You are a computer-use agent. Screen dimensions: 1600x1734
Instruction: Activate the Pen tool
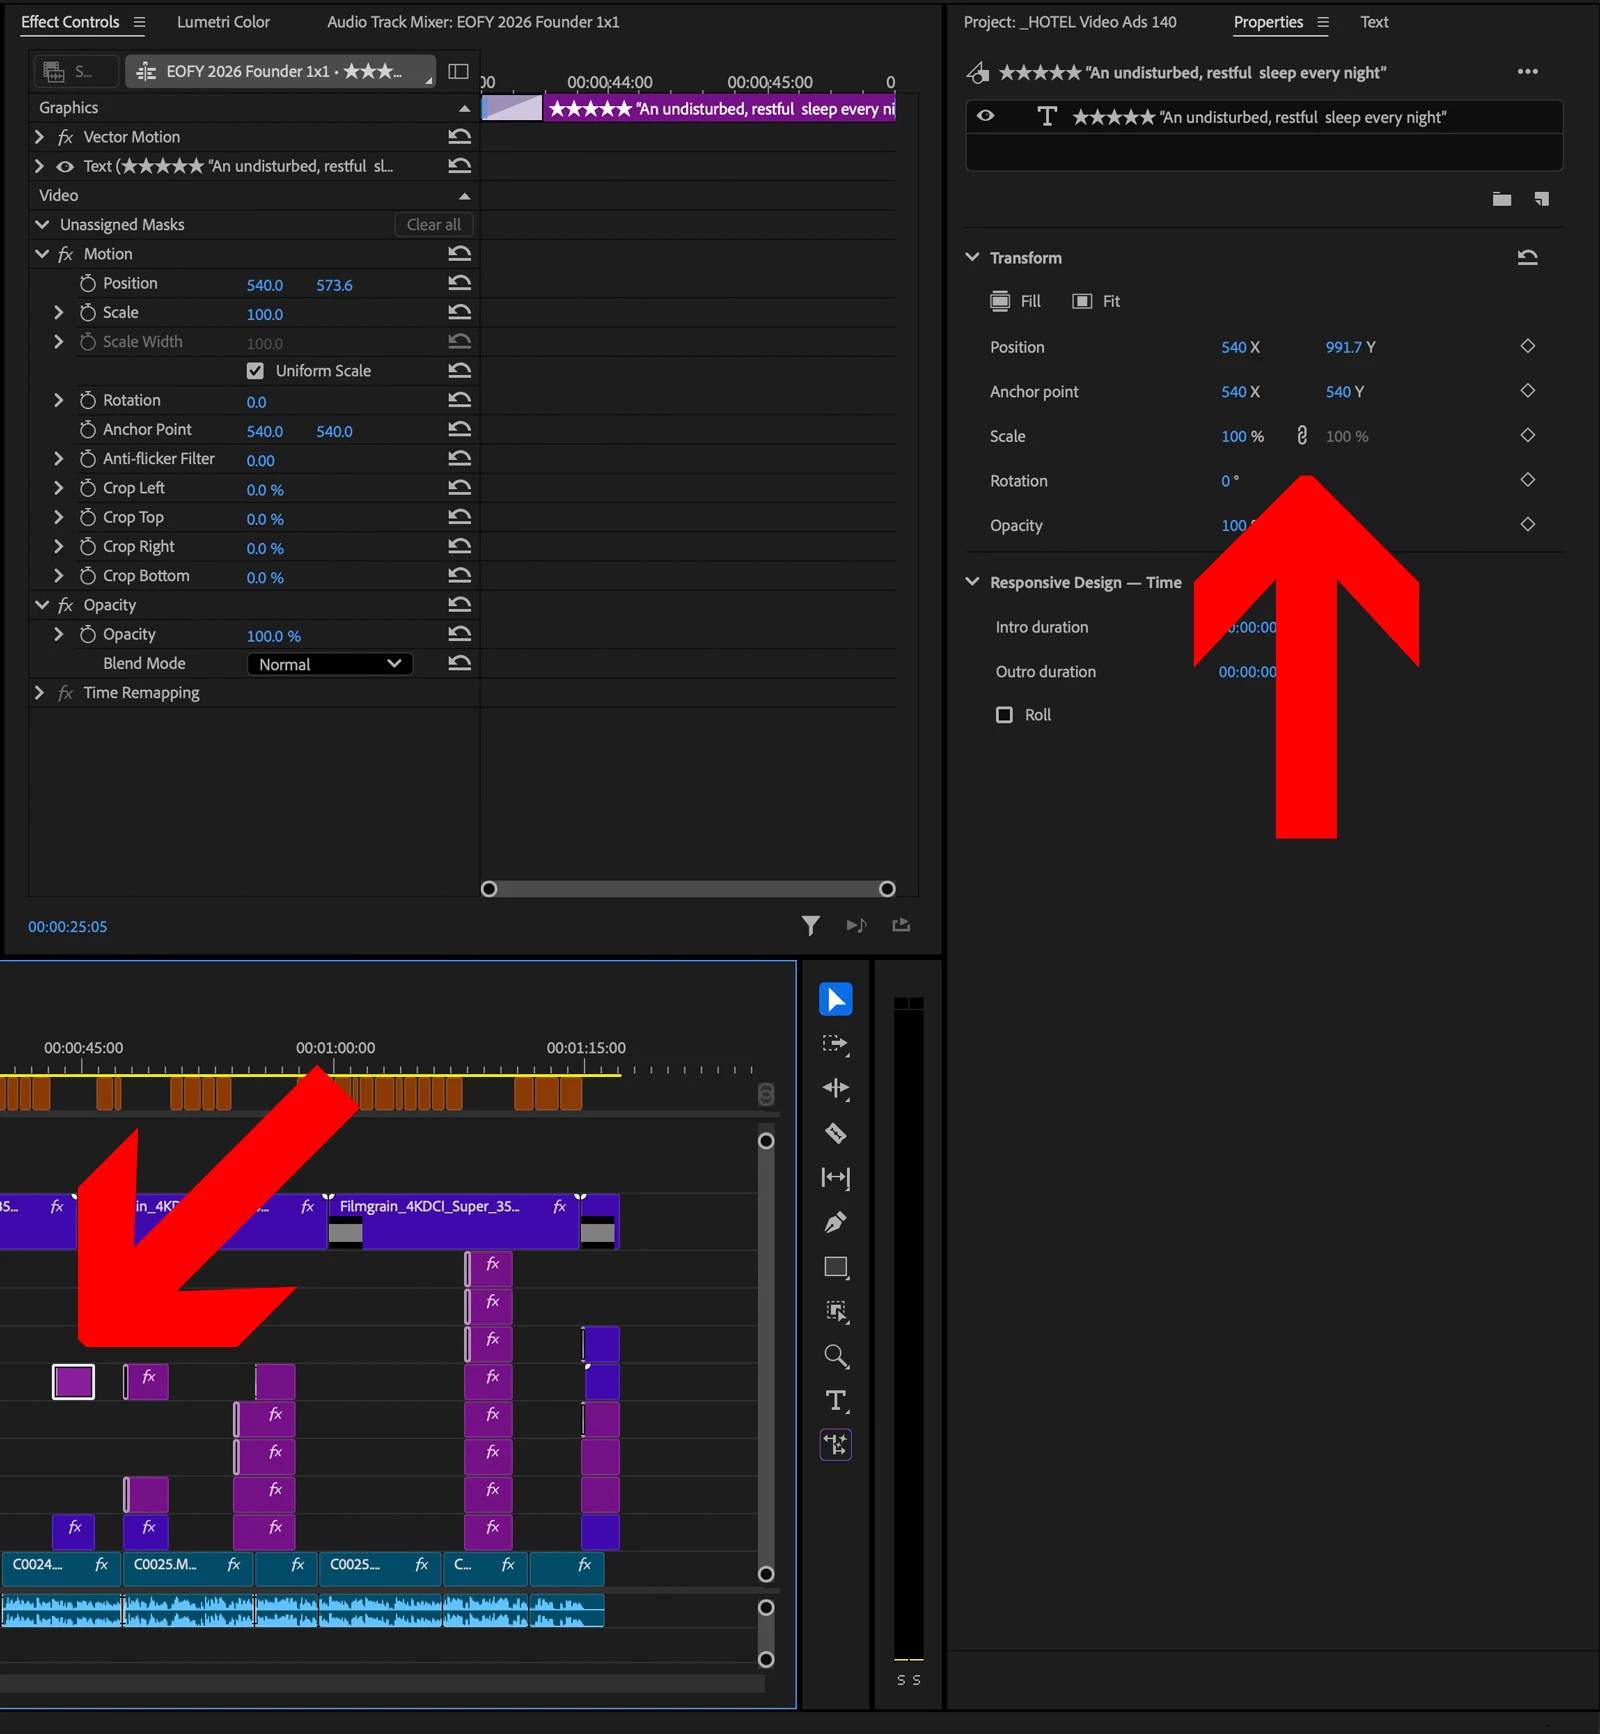click(835, 1222)
